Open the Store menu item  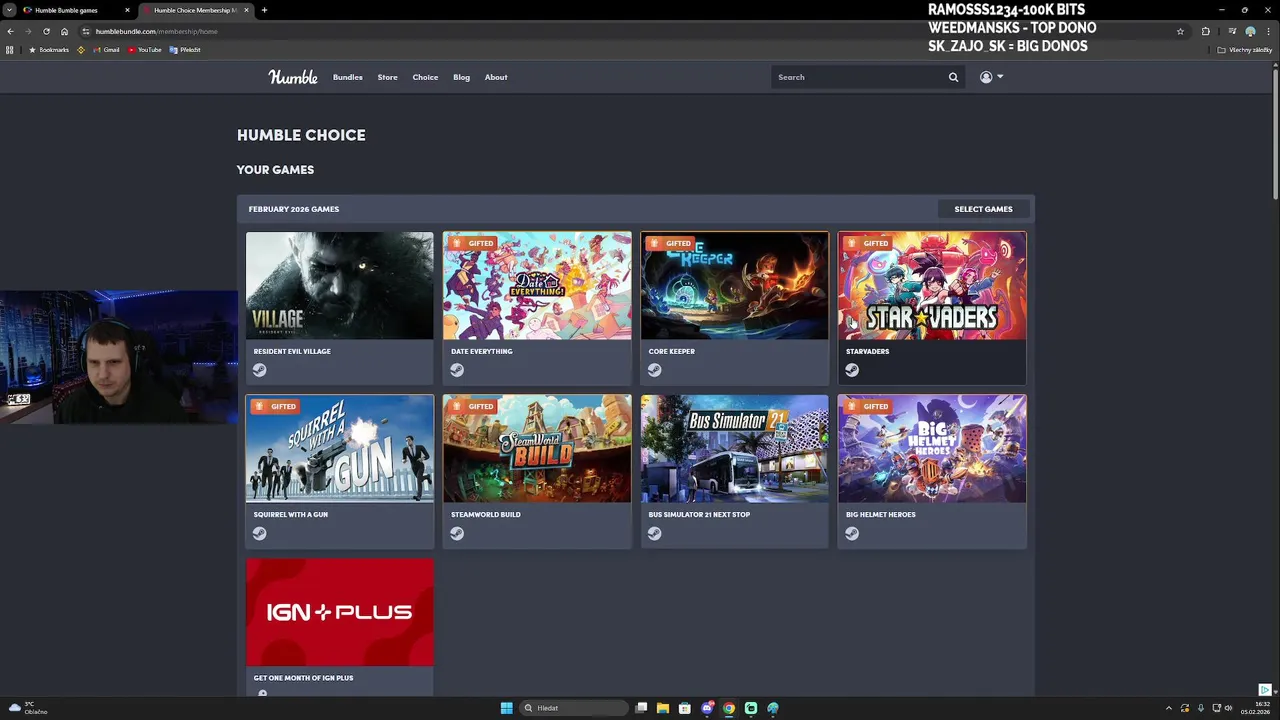387,77
